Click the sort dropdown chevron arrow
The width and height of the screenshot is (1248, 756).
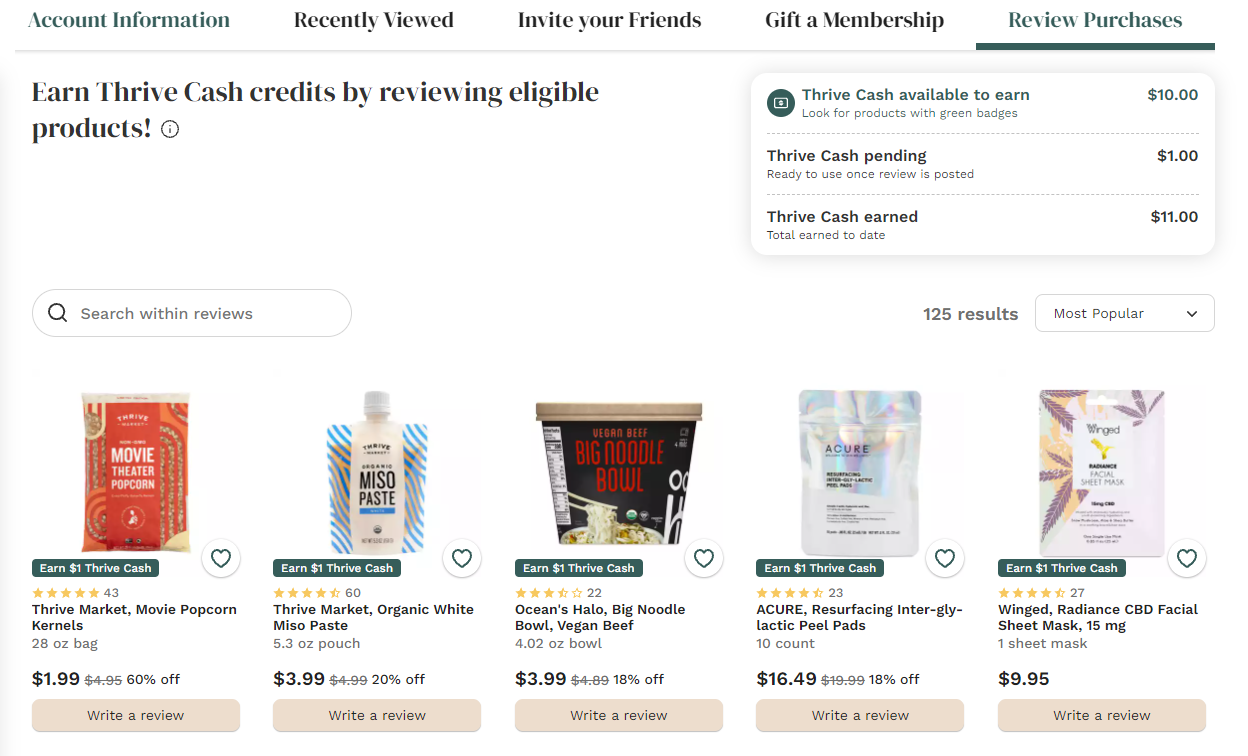tap(1192, 314)
